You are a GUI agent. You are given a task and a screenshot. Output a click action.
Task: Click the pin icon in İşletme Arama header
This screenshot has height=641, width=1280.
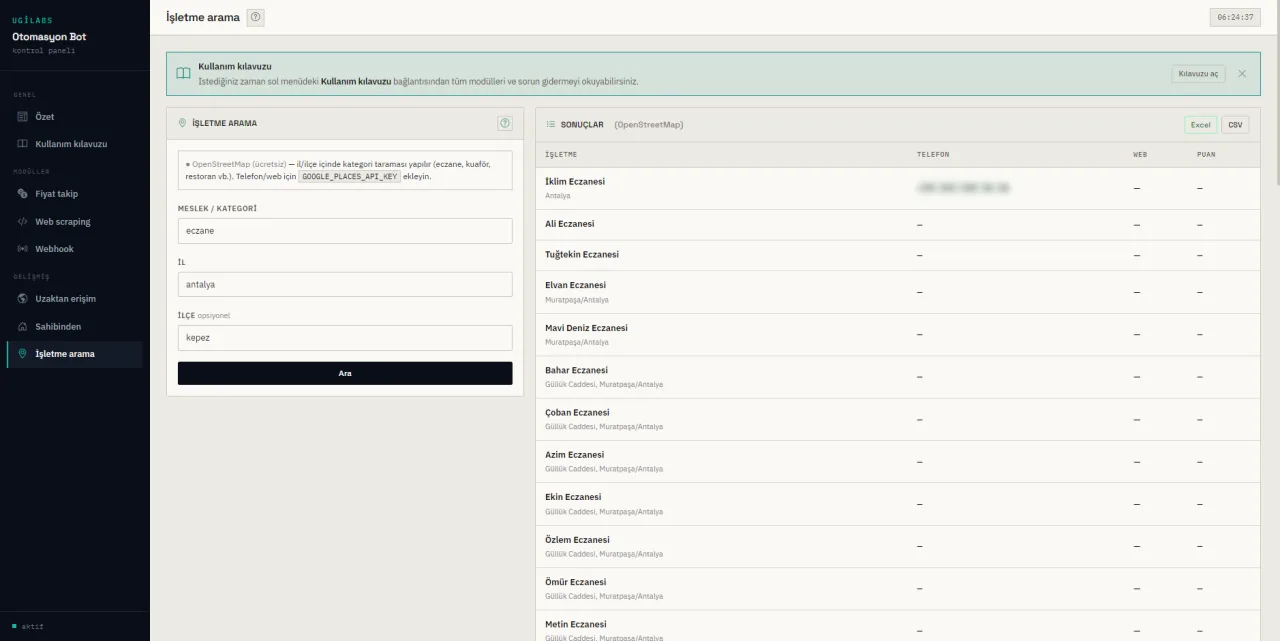(x=182, y=123)
